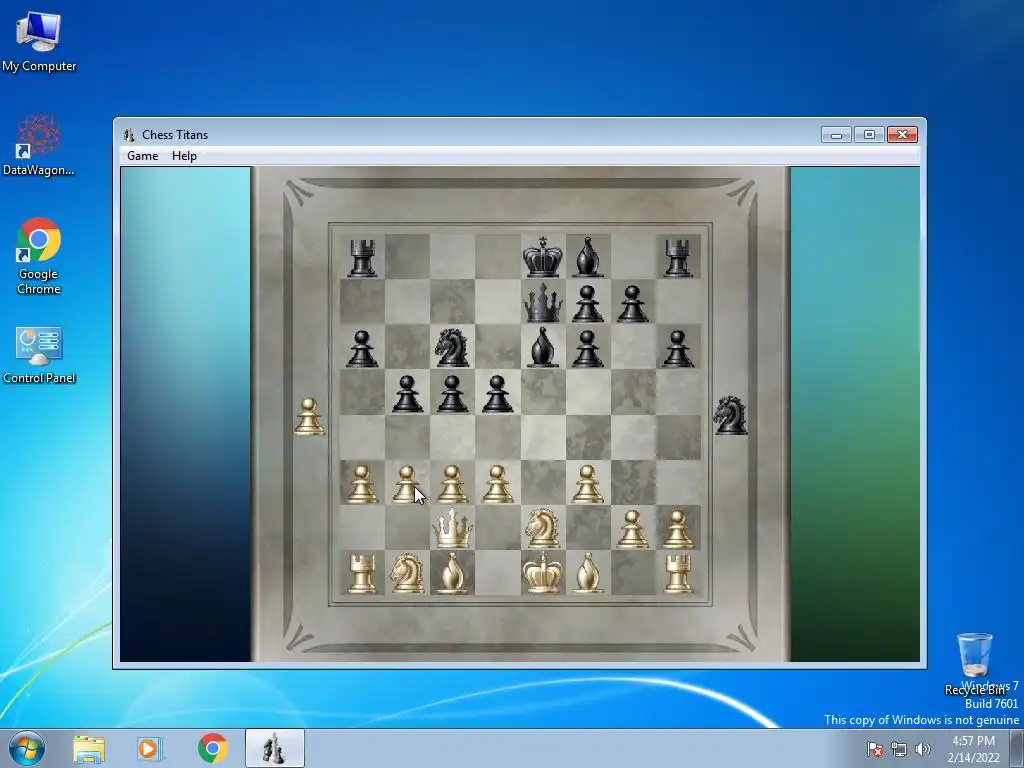Select the black pawn on a6

pos(362,349)
